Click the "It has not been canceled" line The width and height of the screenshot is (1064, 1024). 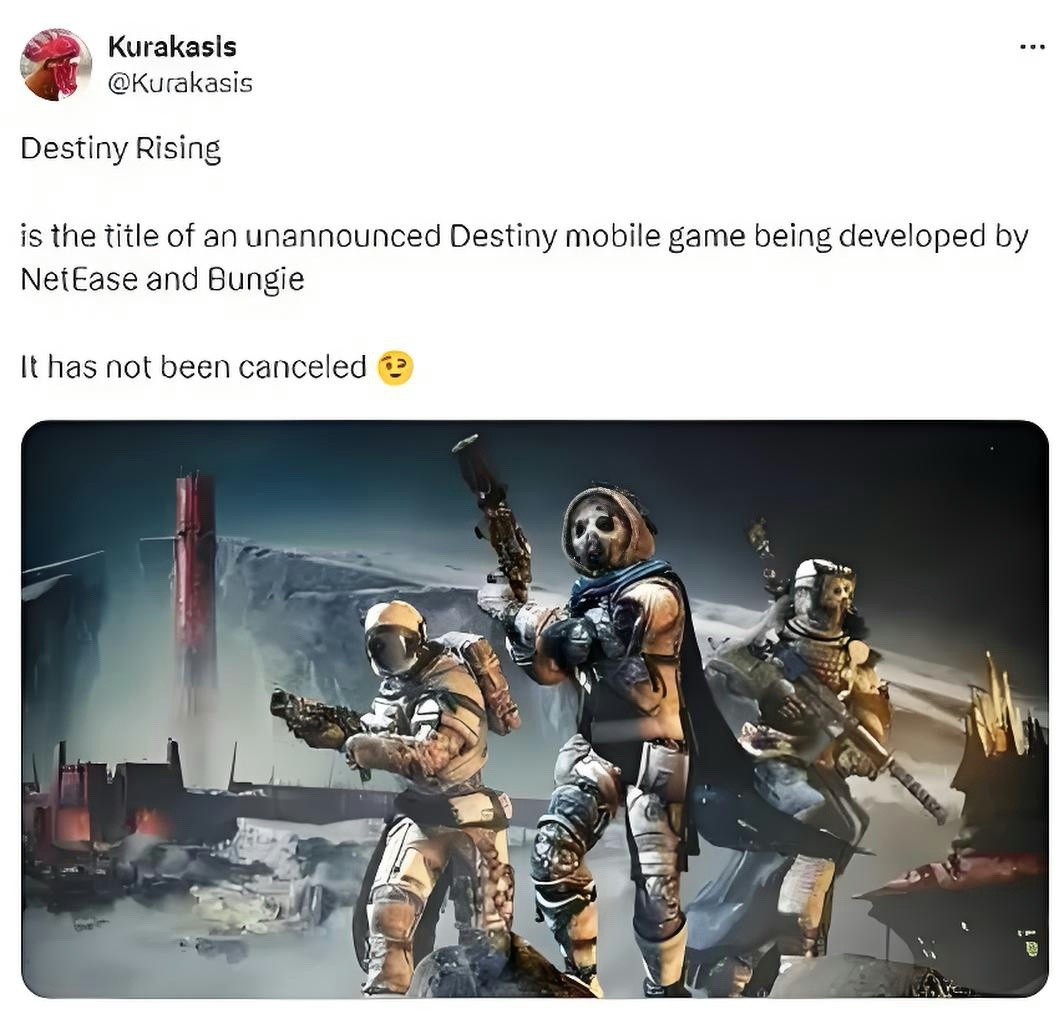coord(194,367)
